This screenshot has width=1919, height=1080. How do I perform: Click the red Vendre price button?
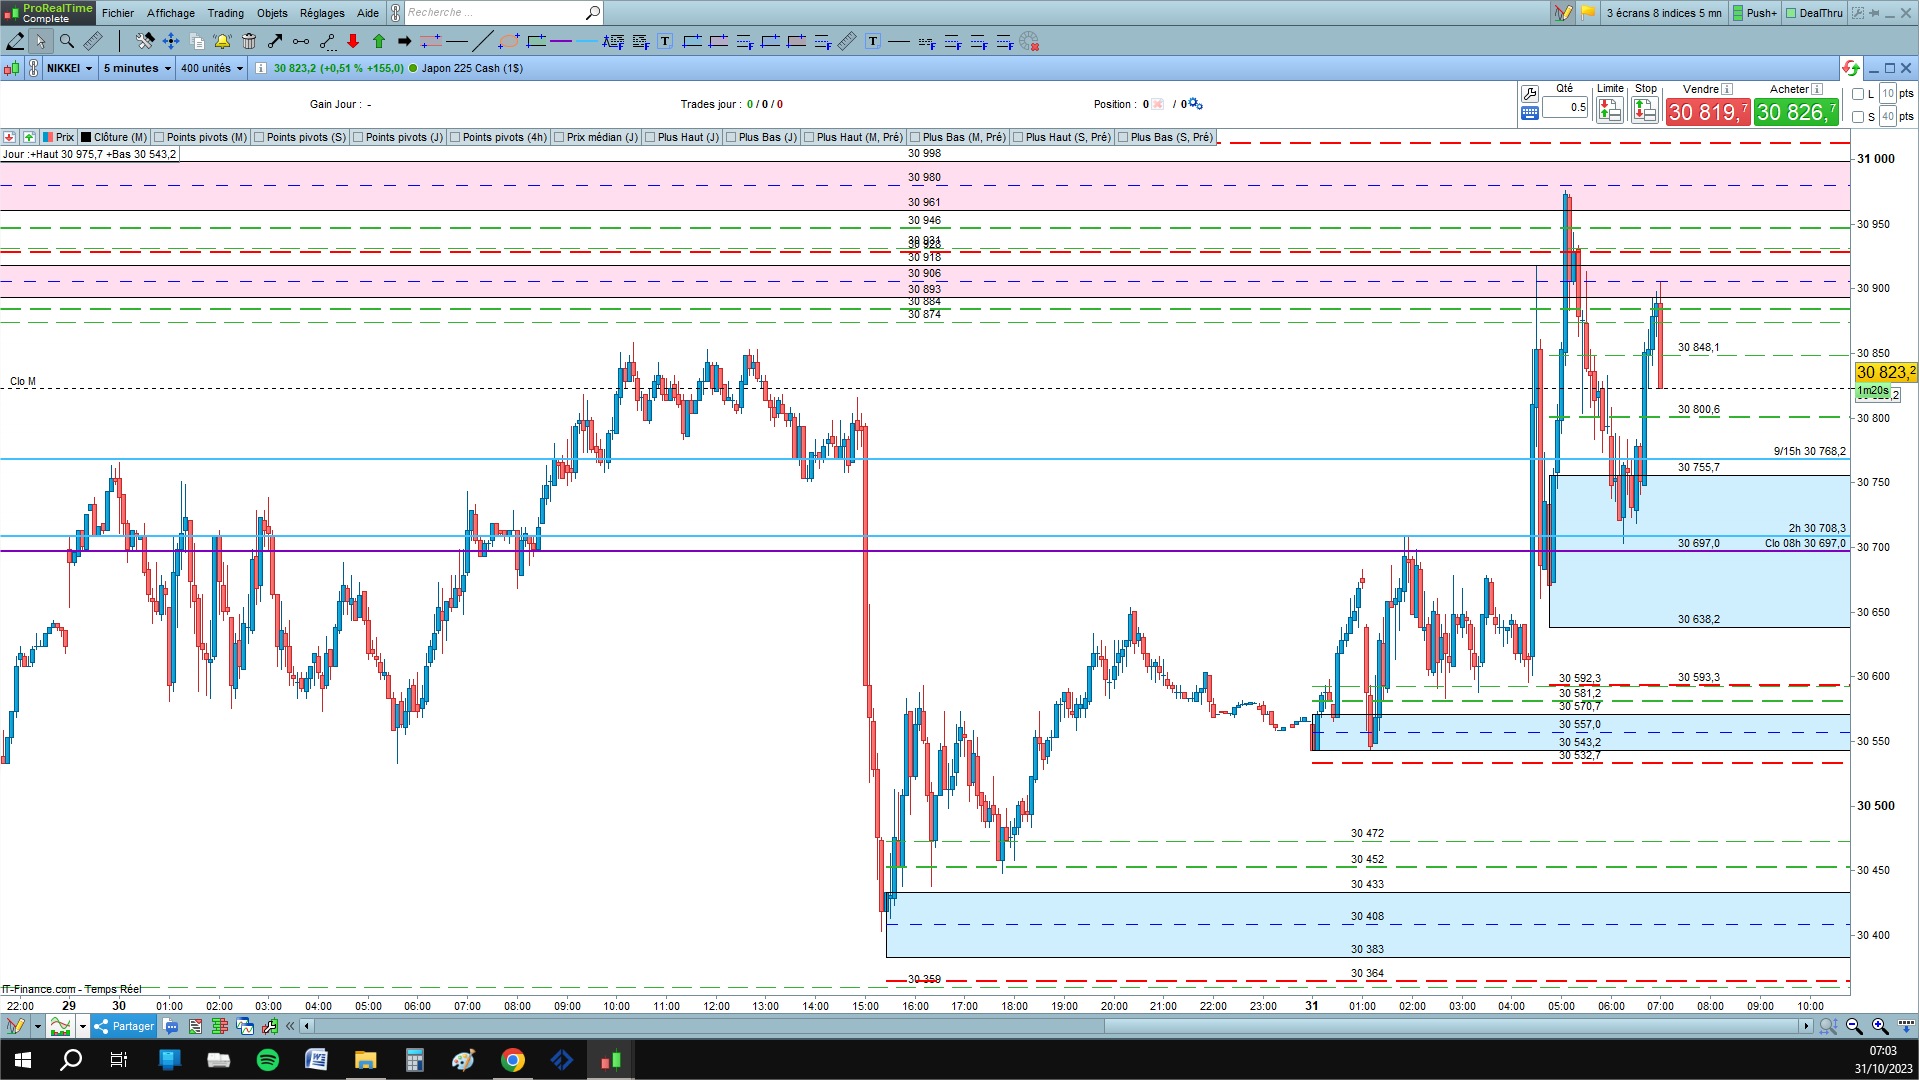pos(1707,112)
